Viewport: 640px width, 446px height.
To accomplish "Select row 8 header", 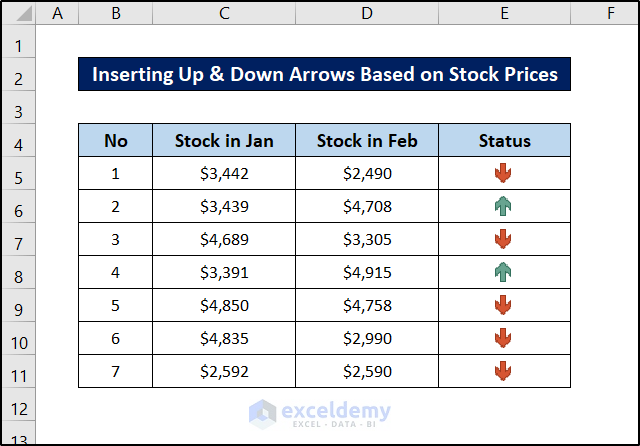I will pos(19,273).
